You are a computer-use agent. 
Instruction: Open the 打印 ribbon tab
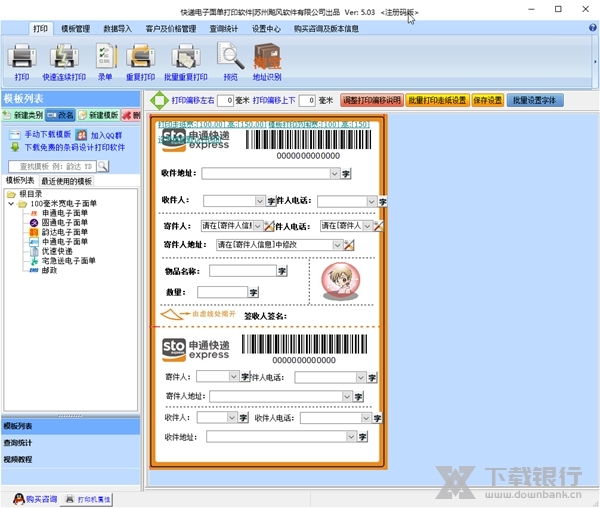[x=40, y=29]
